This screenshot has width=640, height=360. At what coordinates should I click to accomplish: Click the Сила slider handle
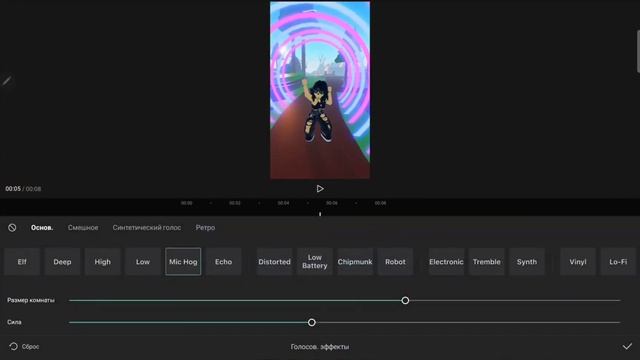tap(311, 322)
